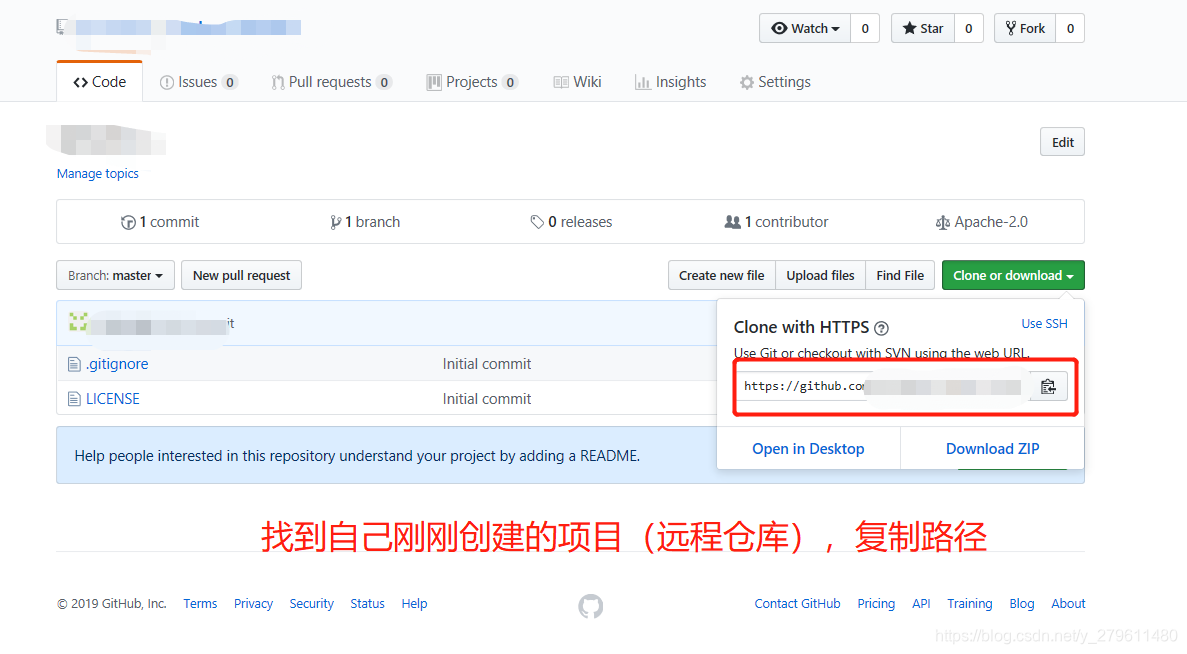1187x654 pixels.
Task: Click Upload files button
Action: pos(820,276)
